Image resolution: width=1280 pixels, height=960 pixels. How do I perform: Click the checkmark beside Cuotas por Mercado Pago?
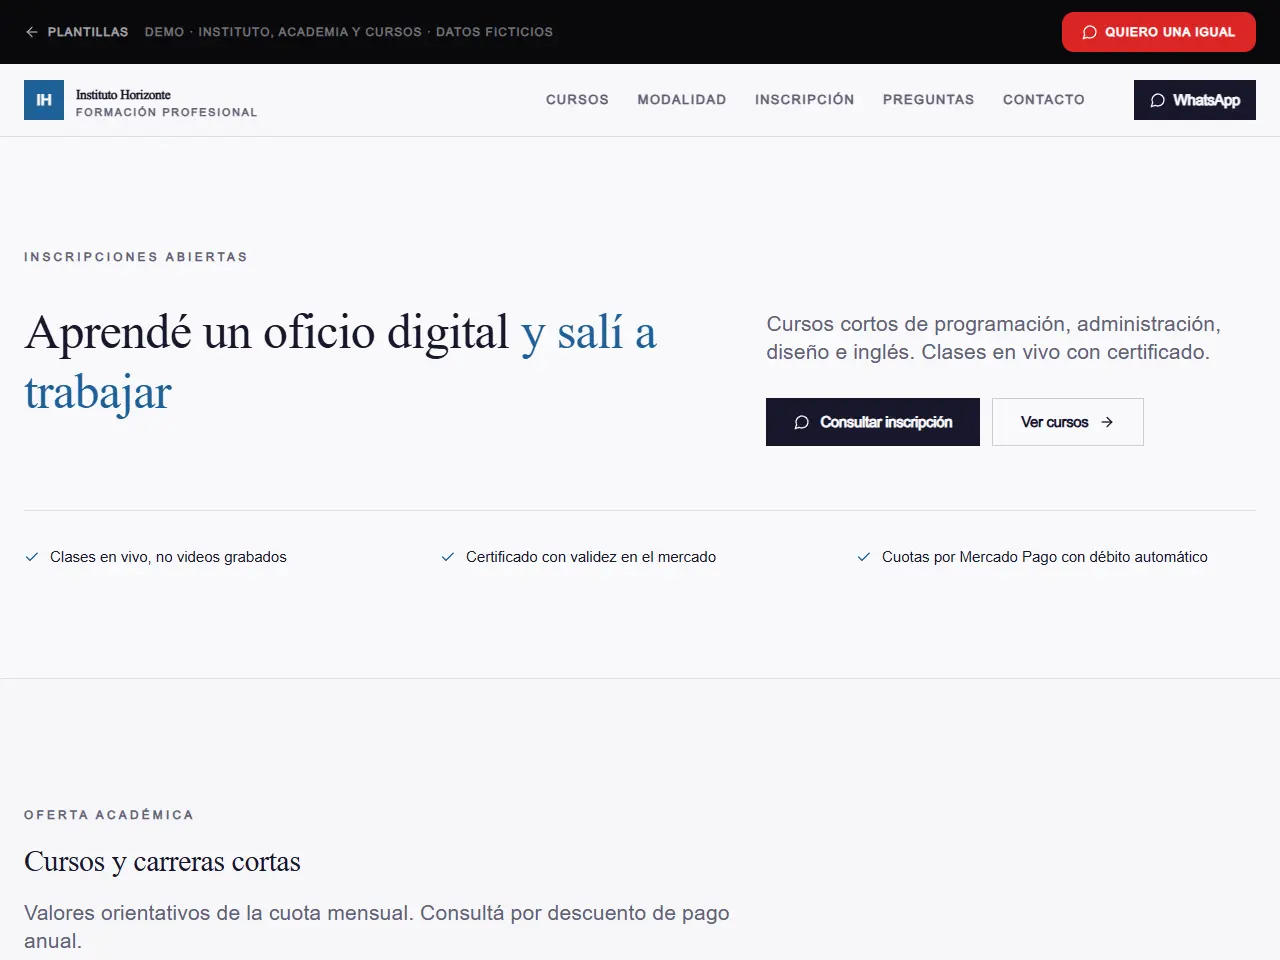click(x=864, y=557)
